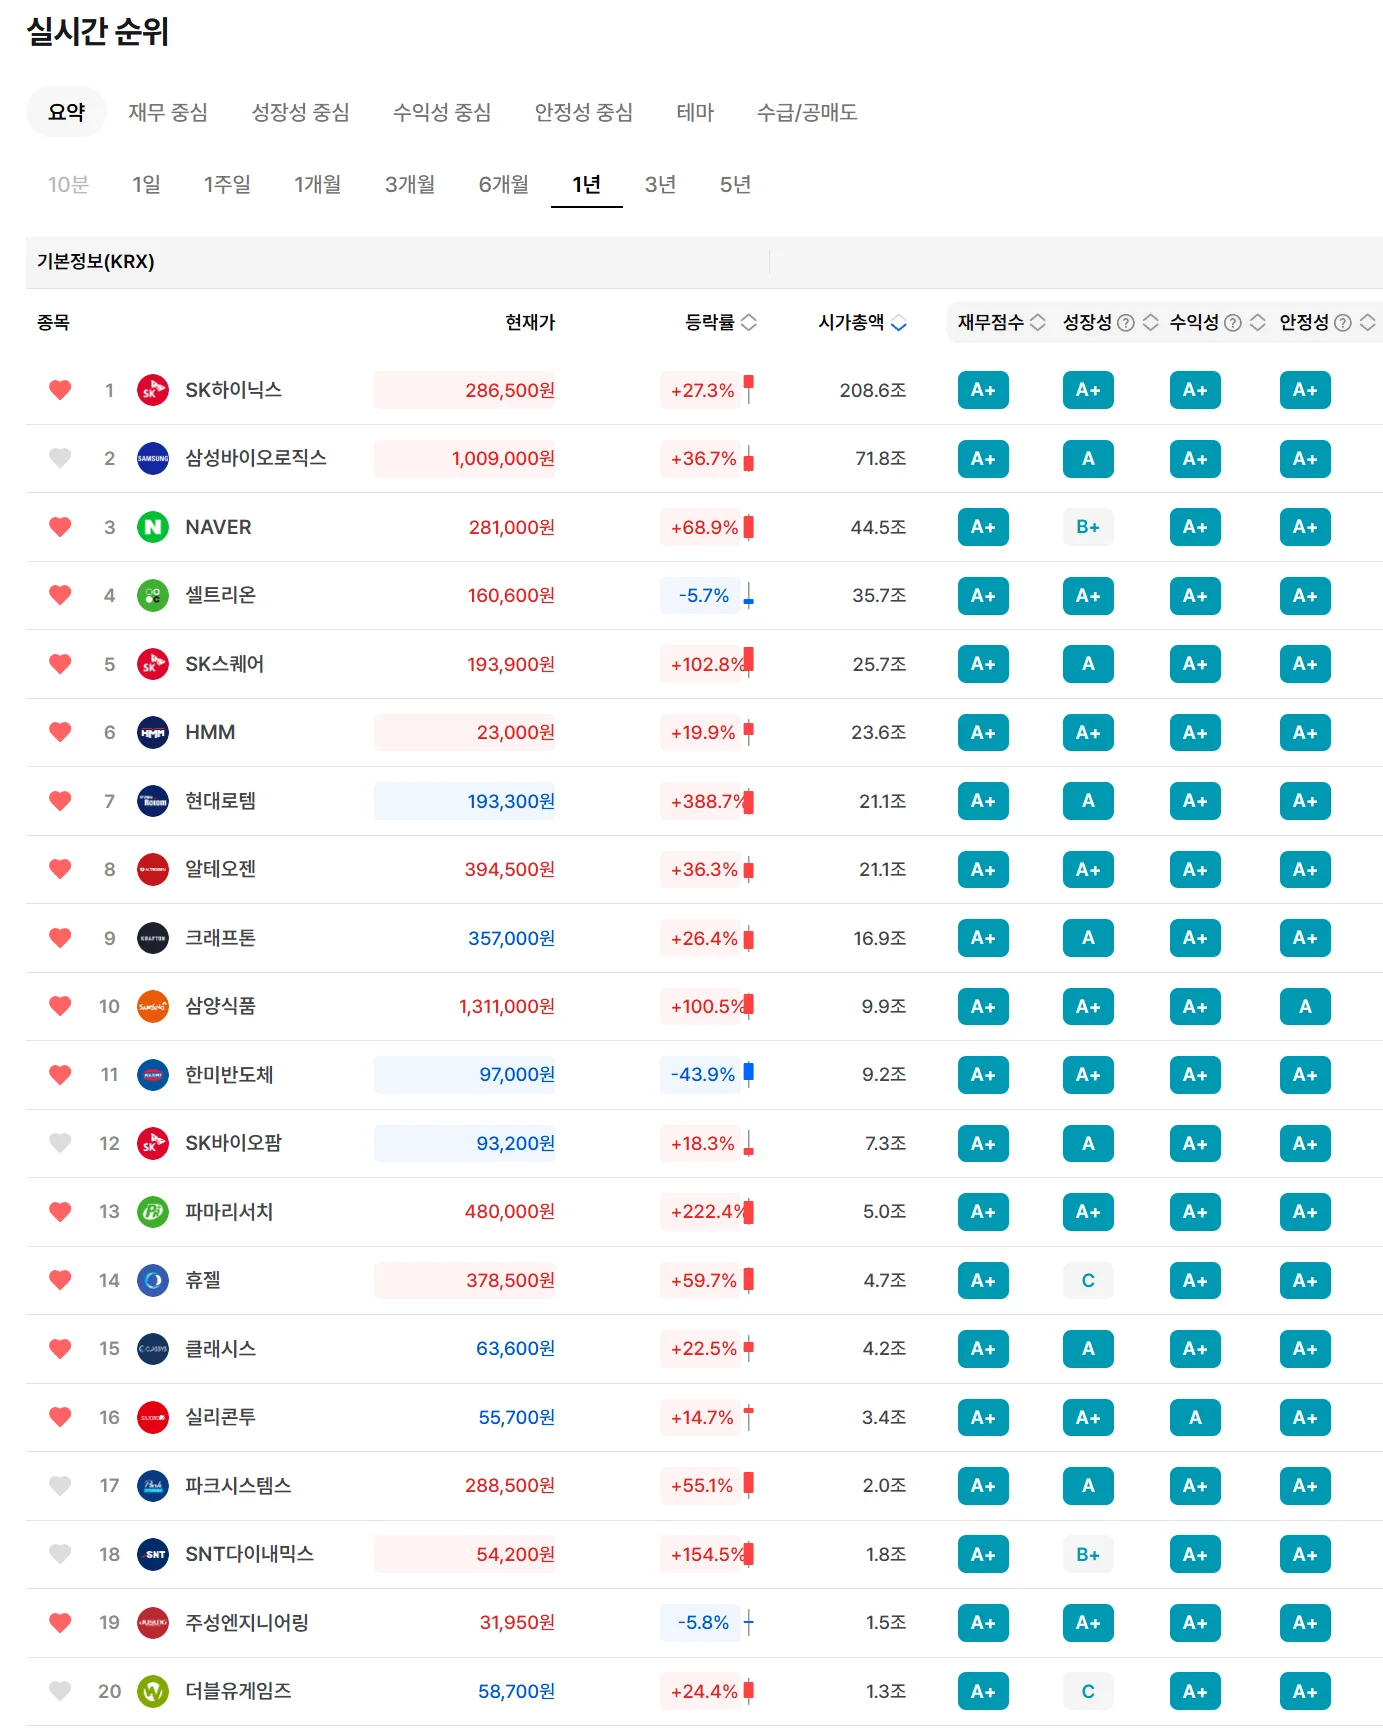Viewport: 1383px width, 1728px height.
Task: Click the green NAVER logo icon
Action: (x=152, y=527)
